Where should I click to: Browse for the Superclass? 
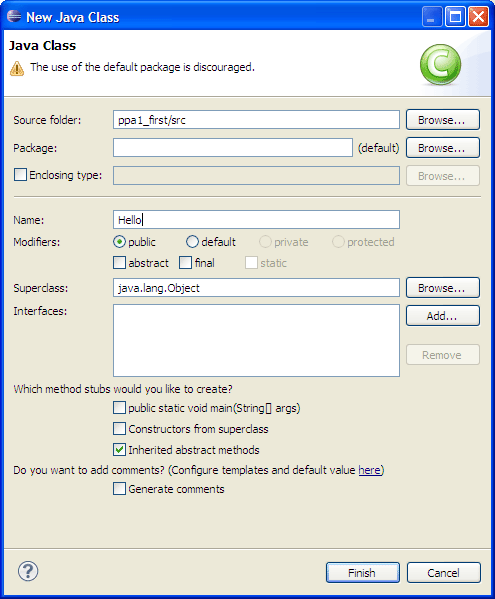coord(443,287)
